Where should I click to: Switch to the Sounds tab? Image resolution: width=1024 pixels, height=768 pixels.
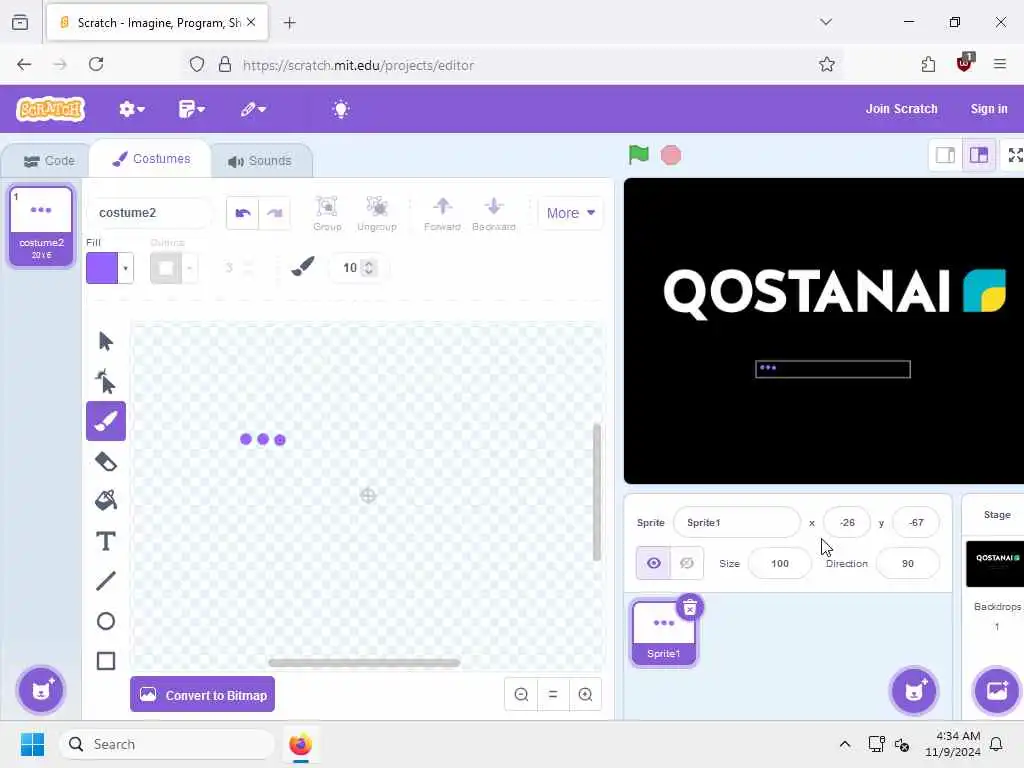coord(259,161)
